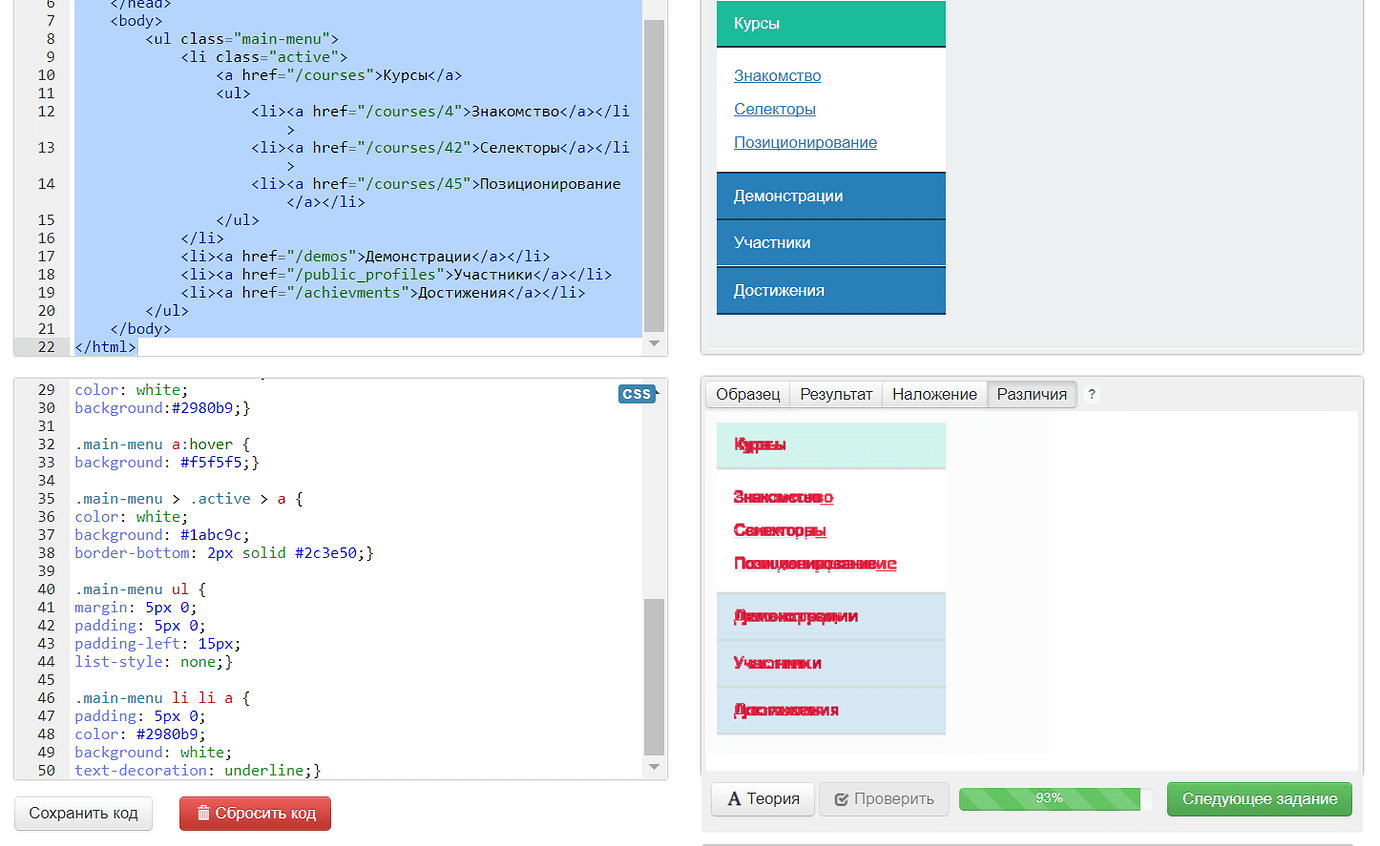Click line number 22 in HTML editor
This screenshot has height=846, width=1380.
pyautogui.click(x=45, y=346)
